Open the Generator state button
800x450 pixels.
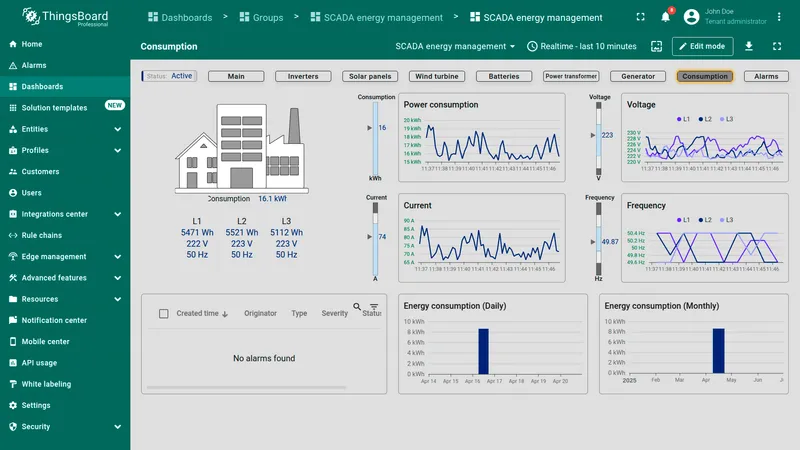click(638, 77)
